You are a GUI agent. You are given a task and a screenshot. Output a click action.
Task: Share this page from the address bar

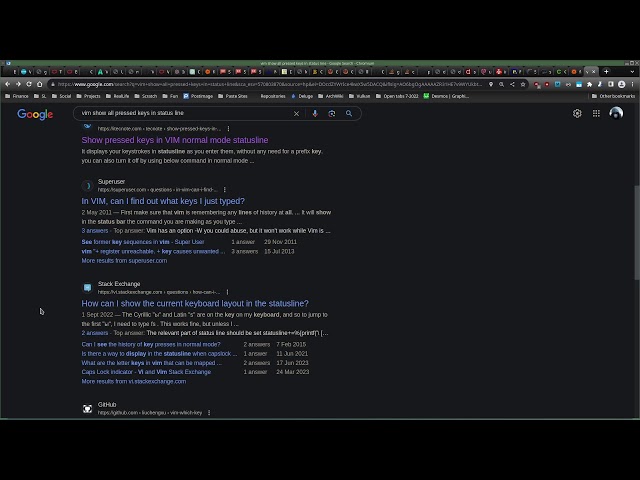(x=512, y=84)
